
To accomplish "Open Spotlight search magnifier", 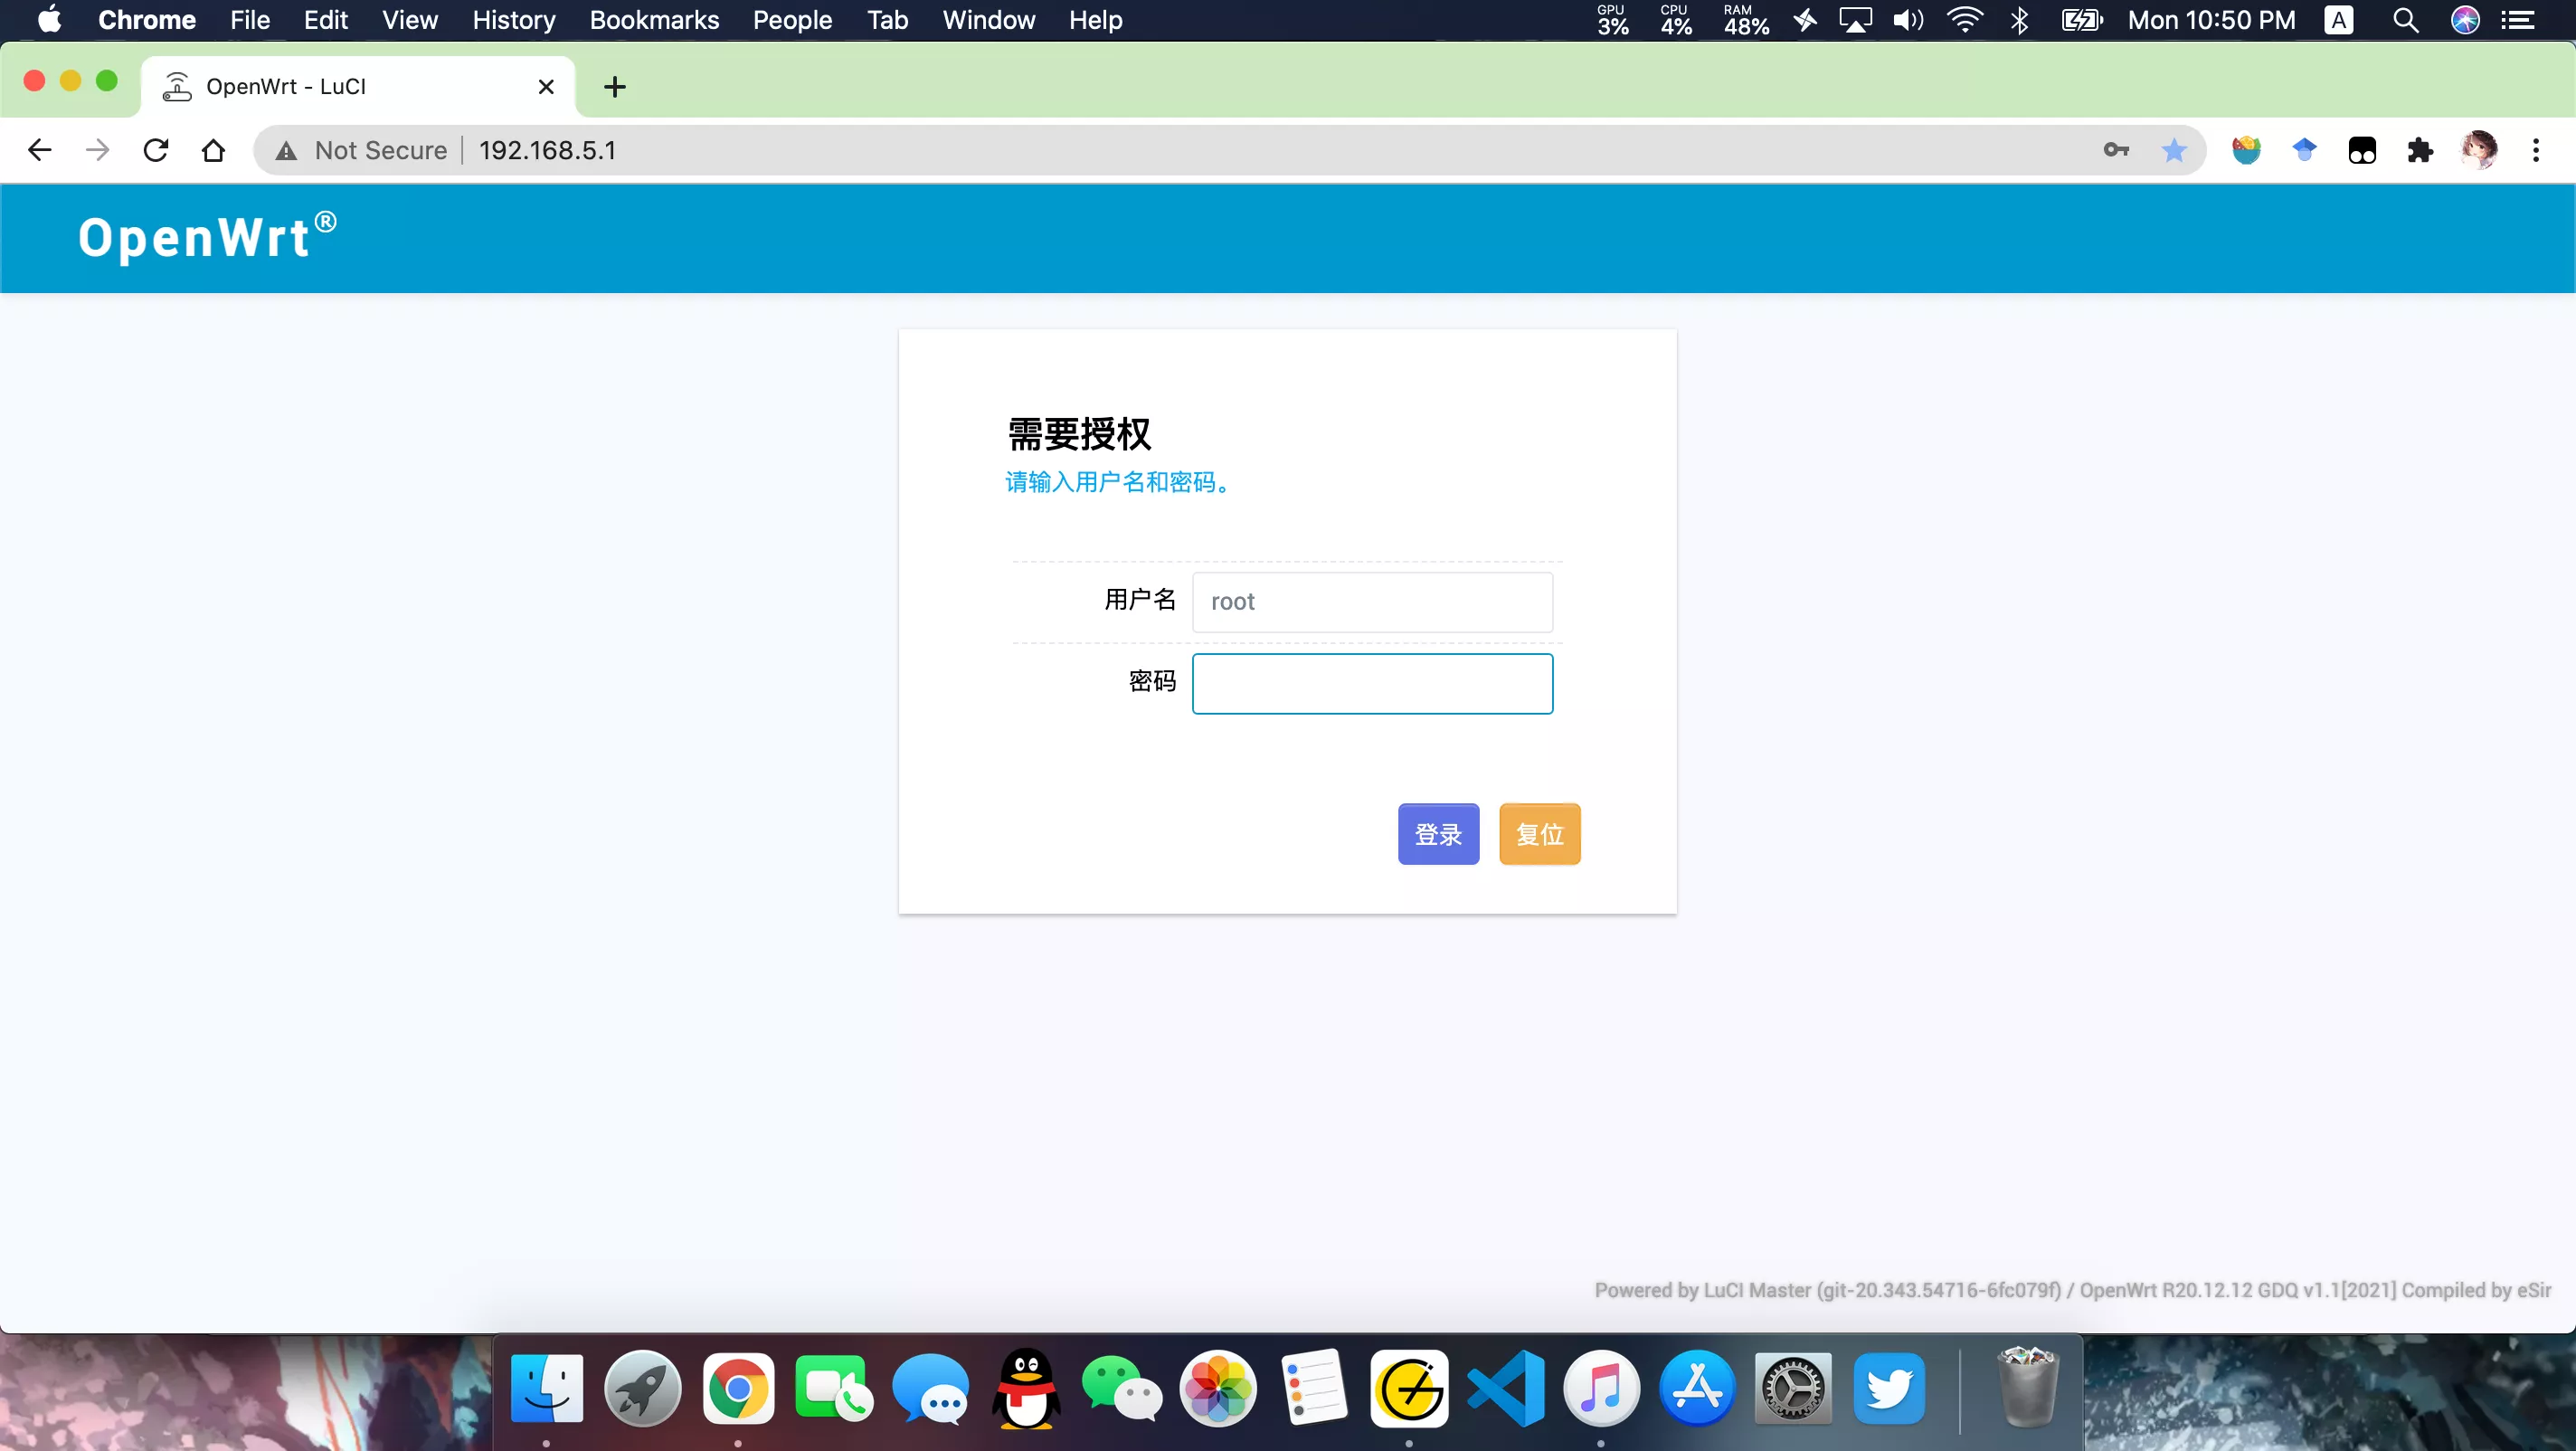I will 2406,20.
